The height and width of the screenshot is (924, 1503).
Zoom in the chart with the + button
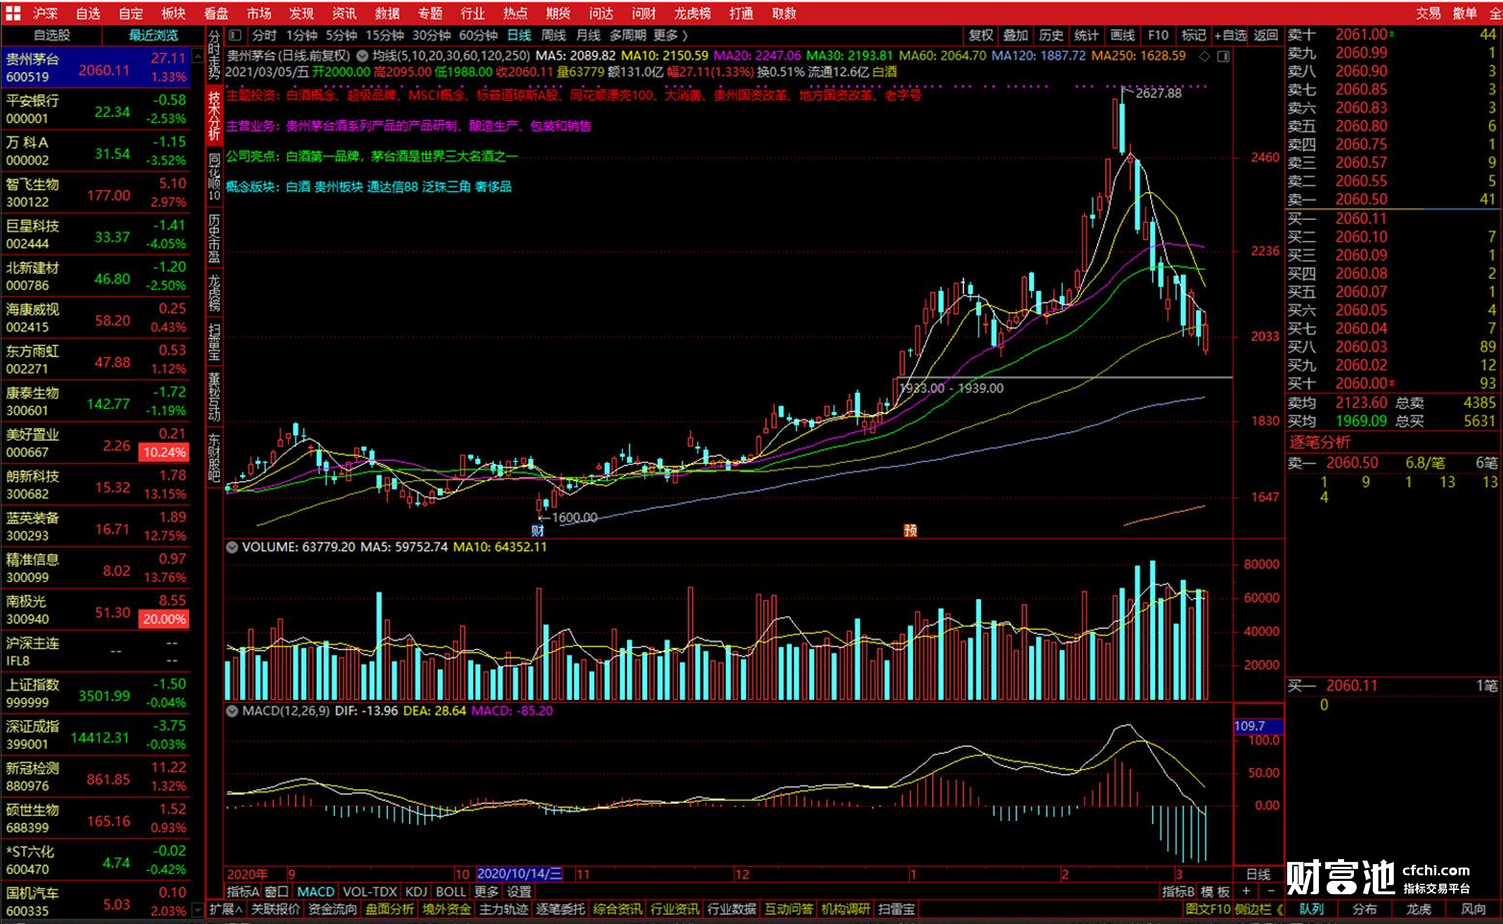1246,891
